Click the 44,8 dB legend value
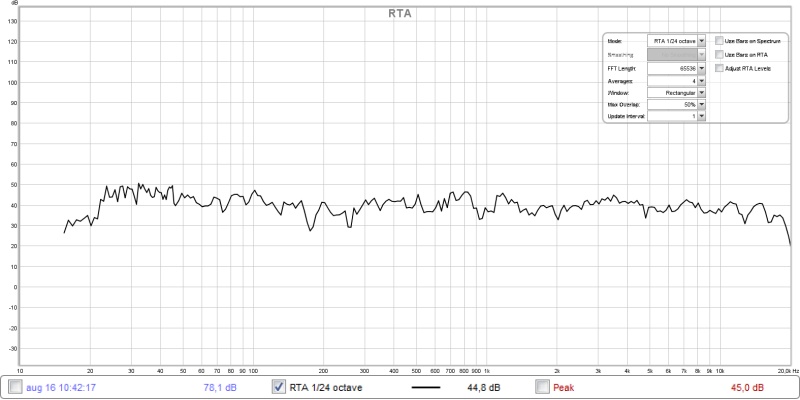Viewport: 800px width, 400px height. [484, 388]
